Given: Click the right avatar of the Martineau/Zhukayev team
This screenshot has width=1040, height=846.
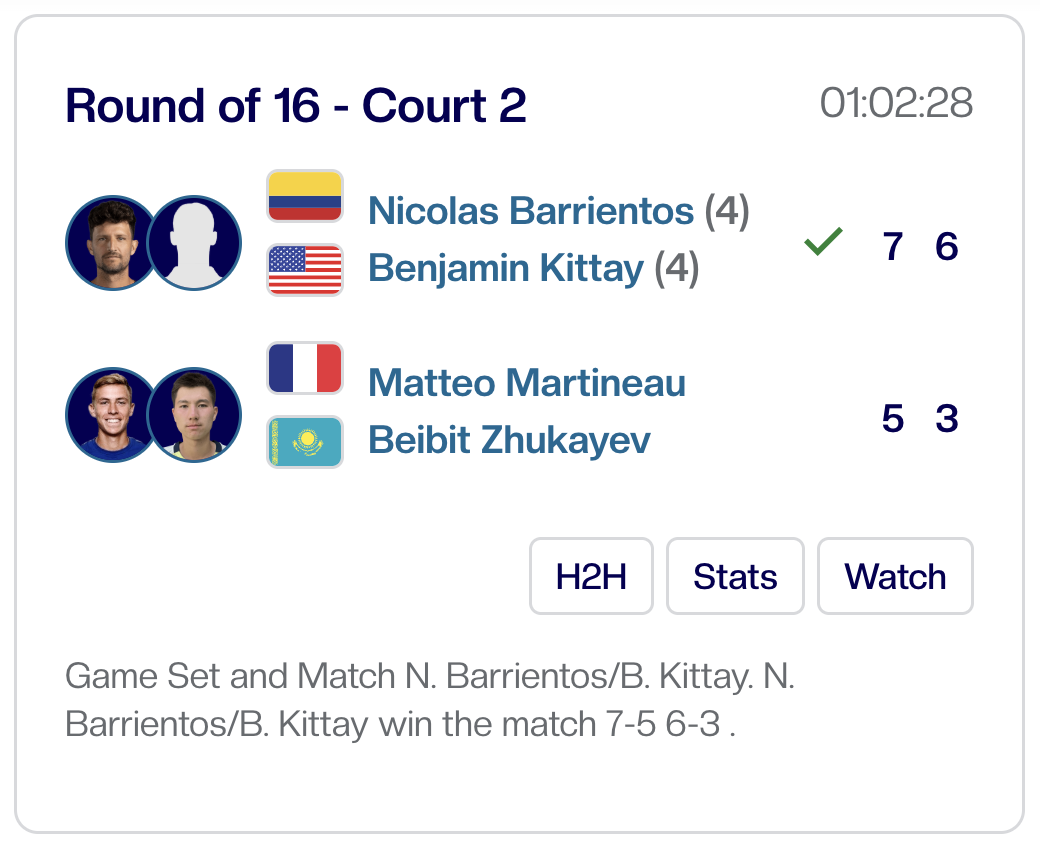Looking at the screenshot, I should pos(194,415).
